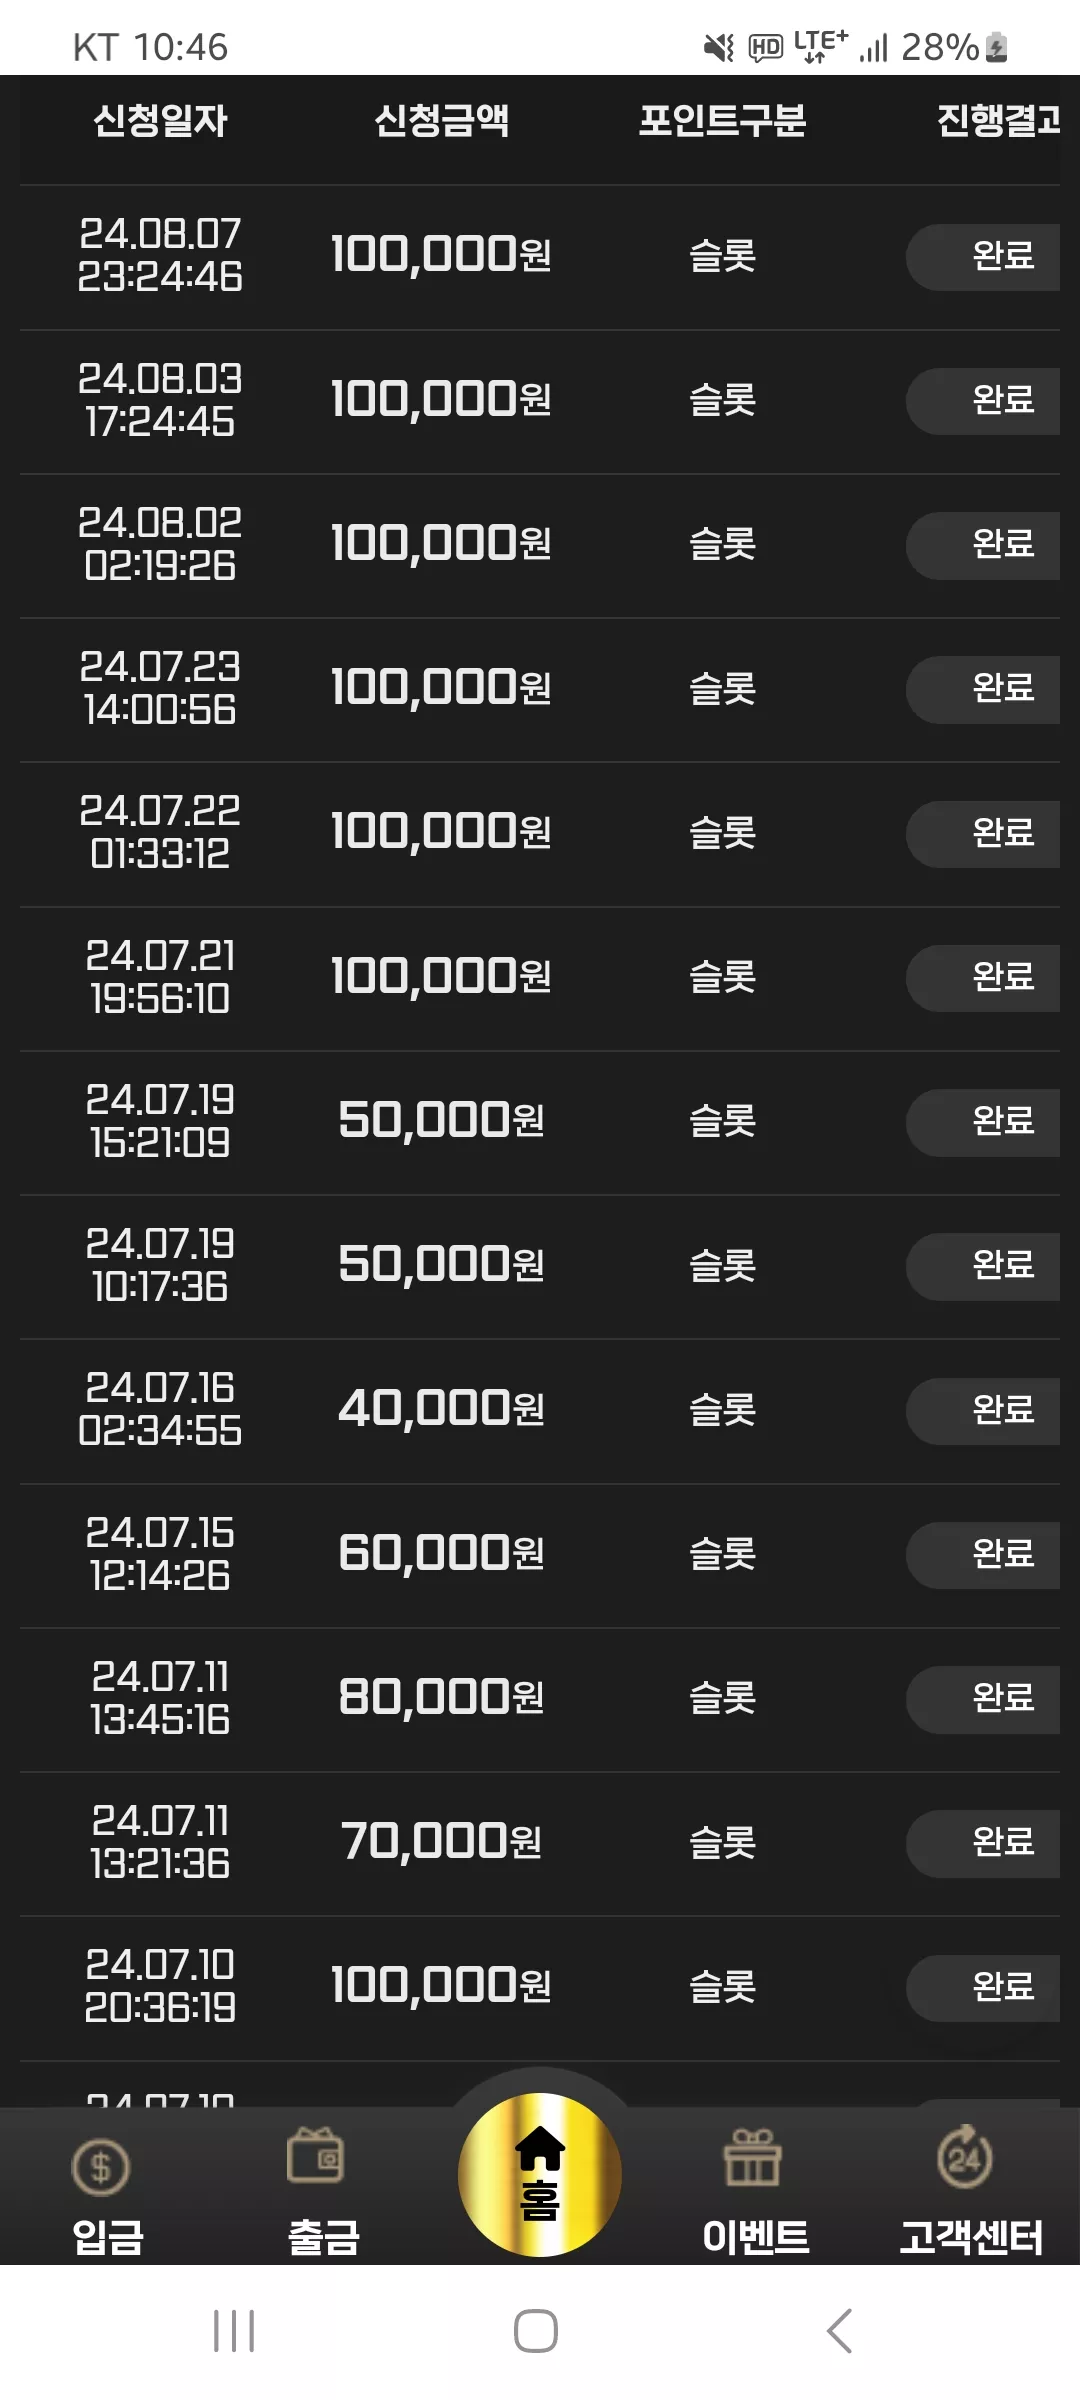1080x2400 pixels.
Task: Tap the gold 홈 home button
Action: click(x=540, y=2175)
